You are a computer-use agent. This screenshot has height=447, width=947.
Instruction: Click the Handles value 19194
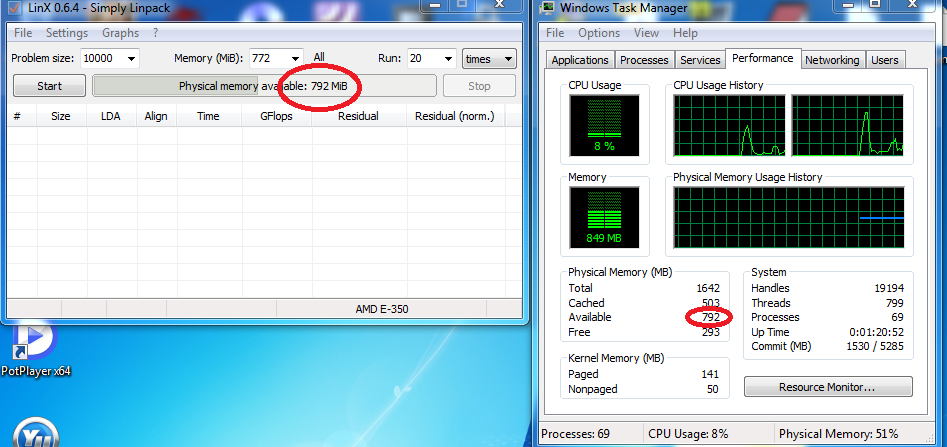click(888, 288)
